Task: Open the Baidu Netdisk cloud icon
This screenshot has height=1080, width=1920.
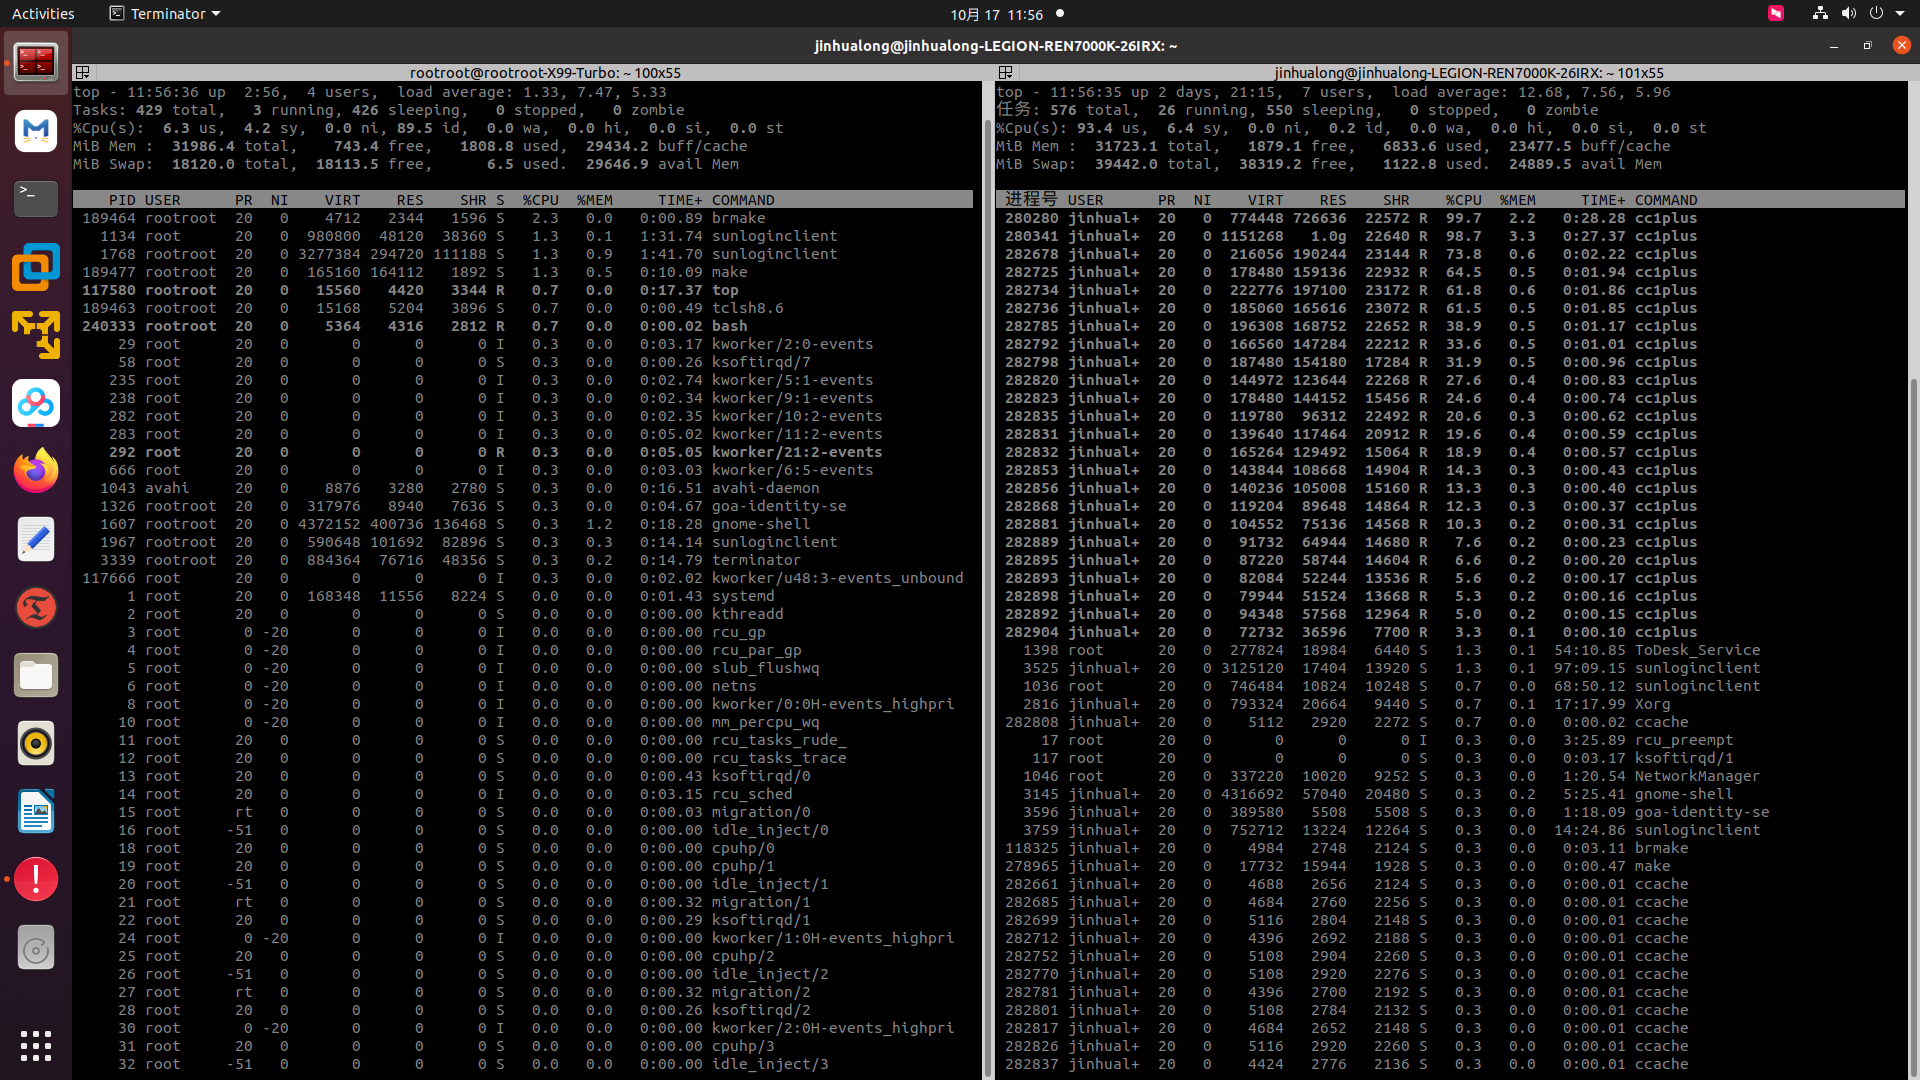Action: pyautogui.click(x=36, y=403)
